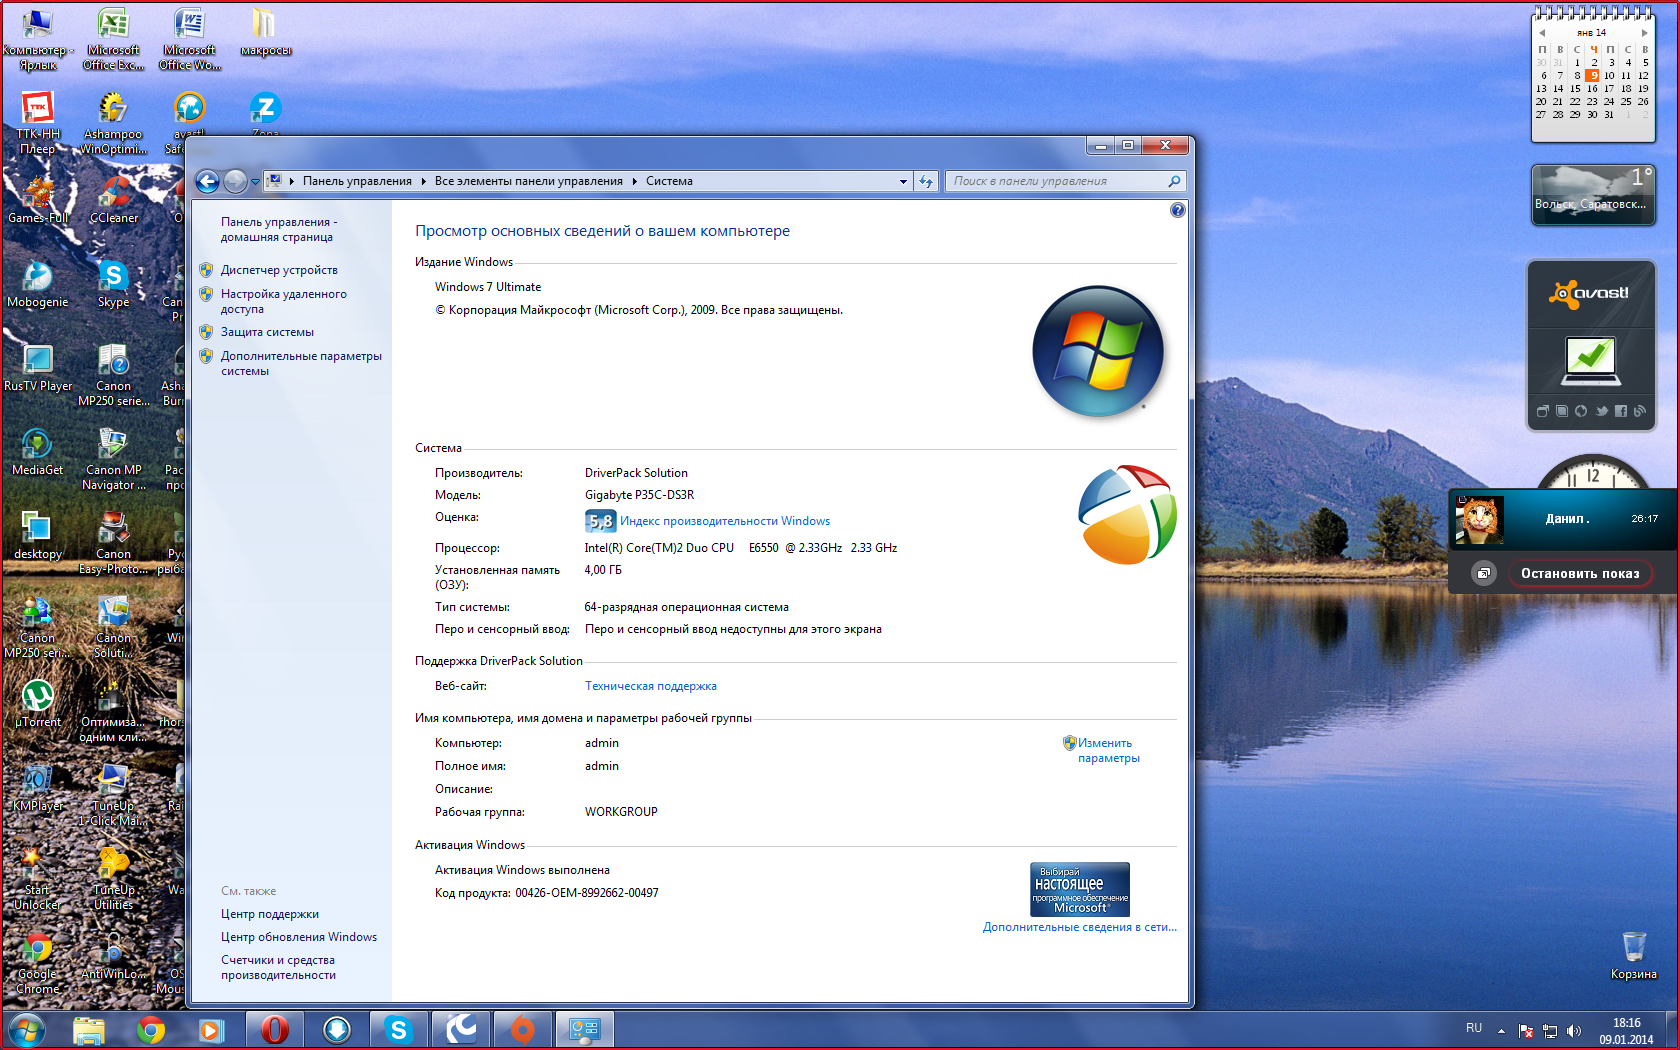The image size is (1680, 1050).
Task: Open the orange Firefox-like taskbar icon
Action: (523, 1029)
